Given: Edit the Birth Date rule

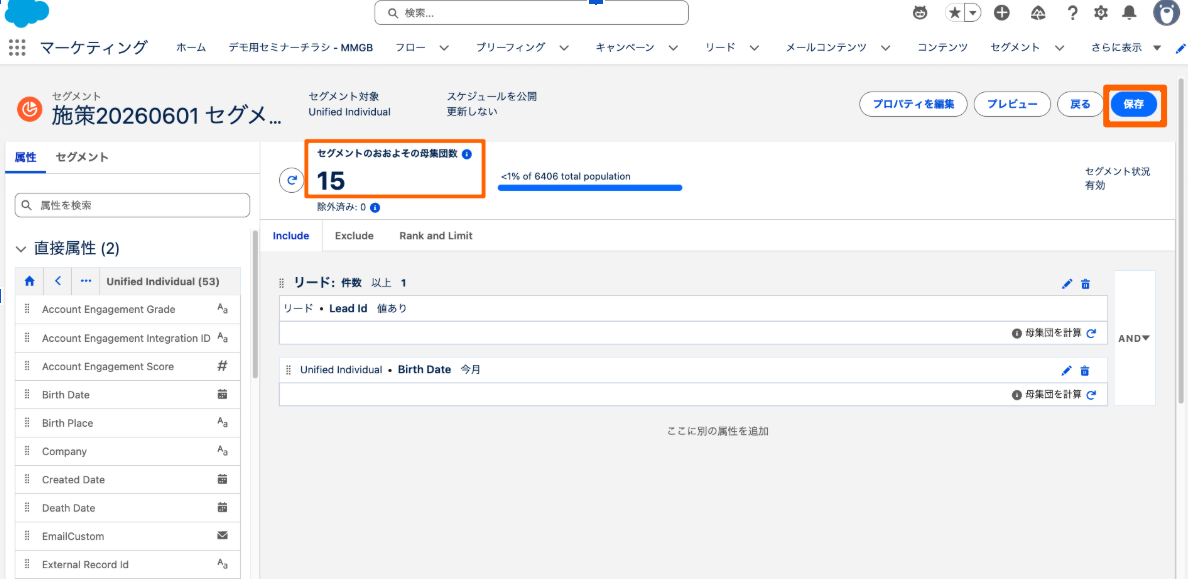Looking at the screenshot, I should point(1067,371).
